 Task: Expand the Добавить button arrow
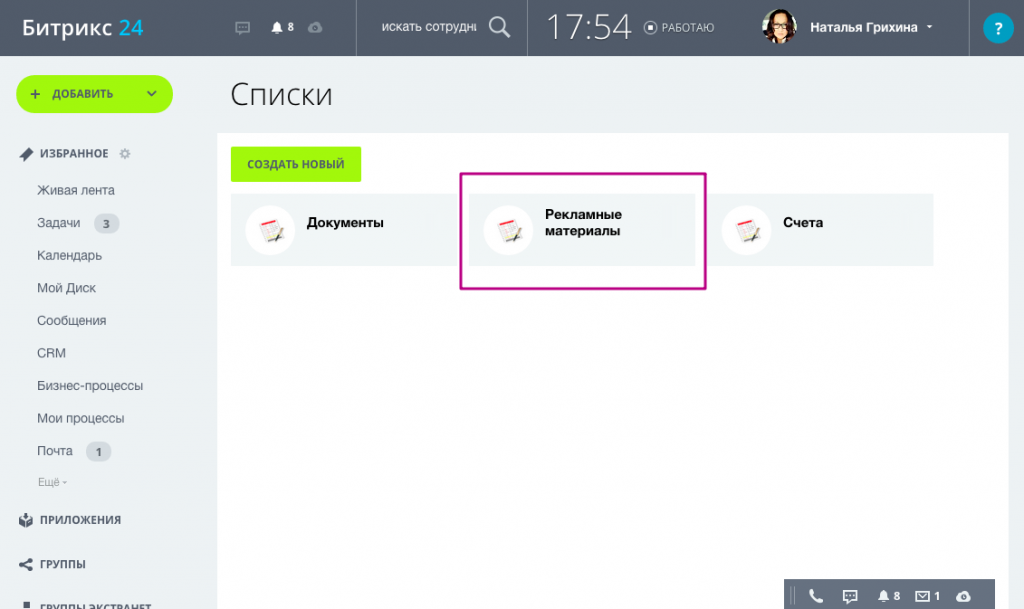click(x=152, y=94)
